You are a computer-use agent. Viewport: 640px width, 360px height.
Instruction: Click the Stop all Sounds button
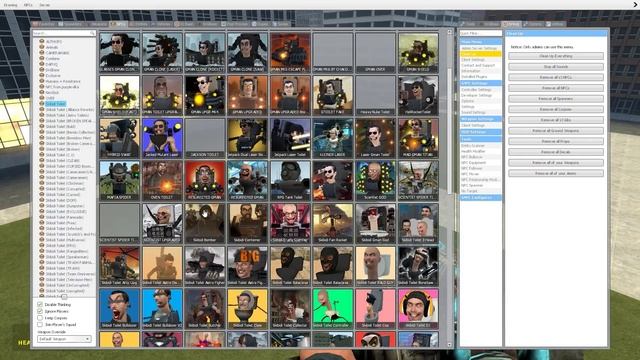[556, 67]
